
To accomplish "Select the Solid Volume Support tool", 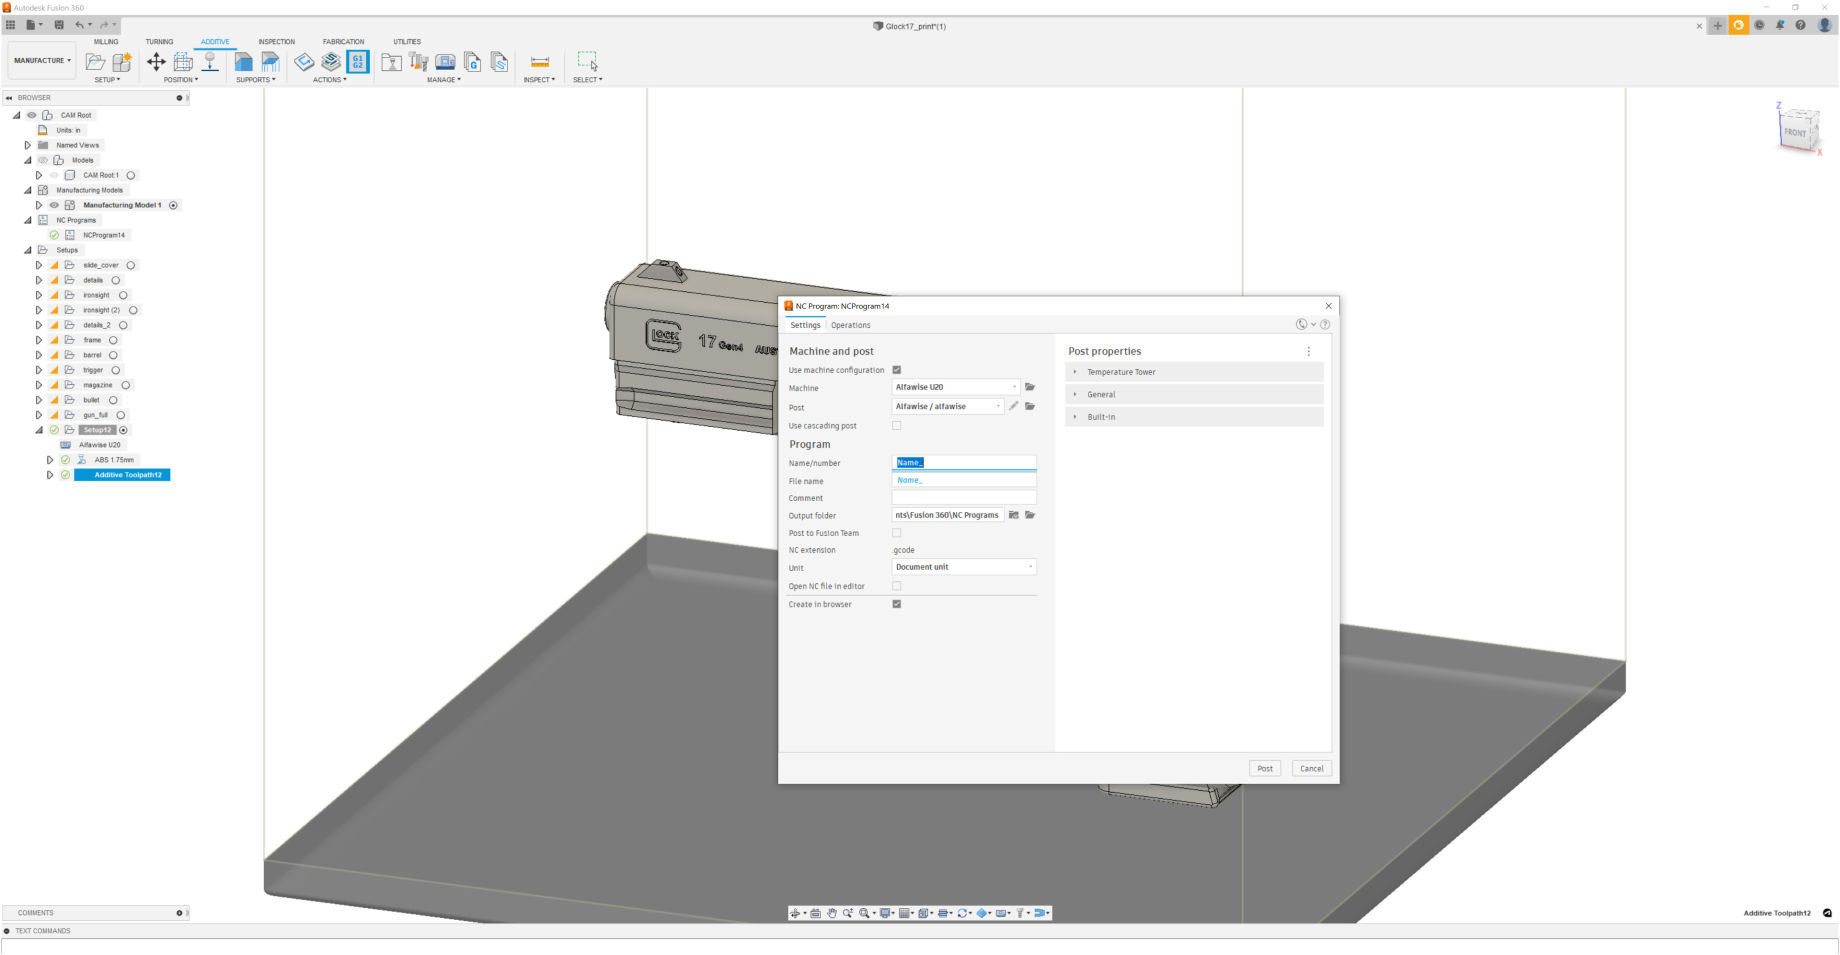I will [x=243, y=62].
